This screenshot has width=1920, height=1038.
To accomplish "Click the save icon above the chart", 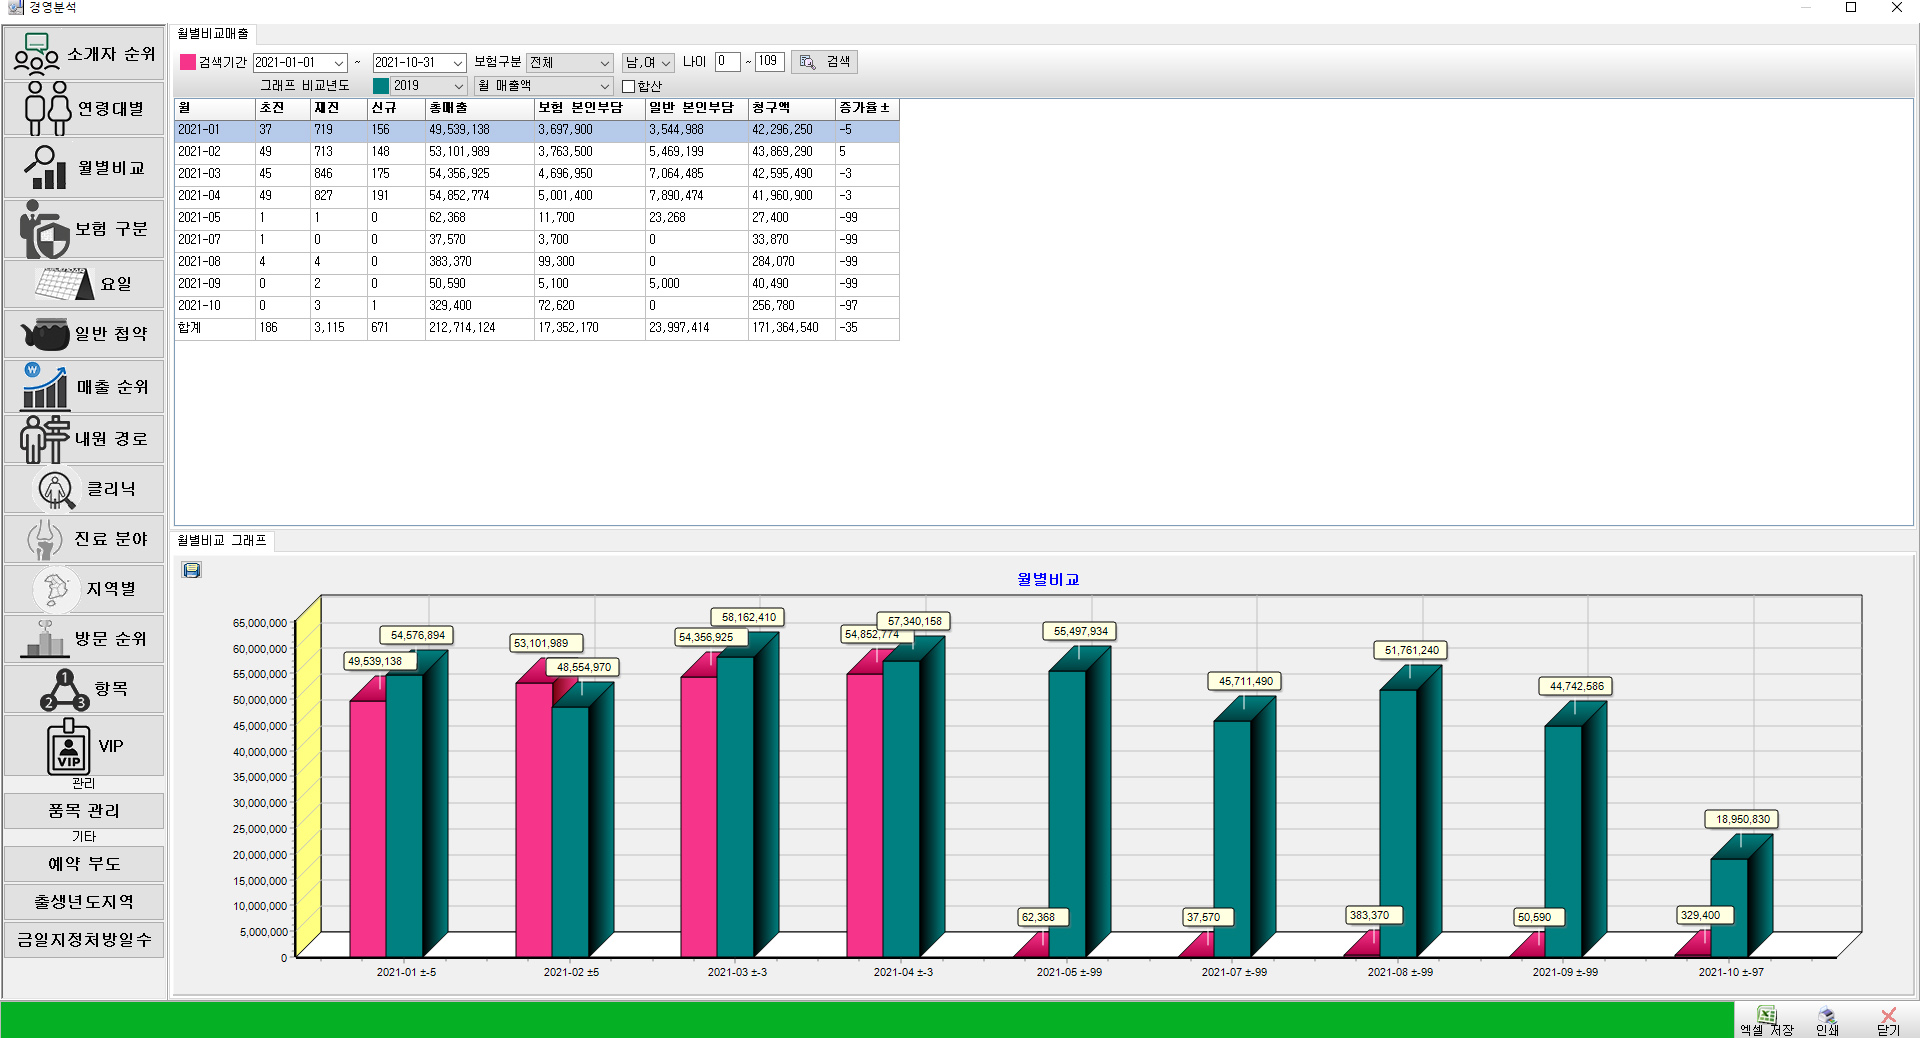I will pyautogui.click(x=192, y=570).
